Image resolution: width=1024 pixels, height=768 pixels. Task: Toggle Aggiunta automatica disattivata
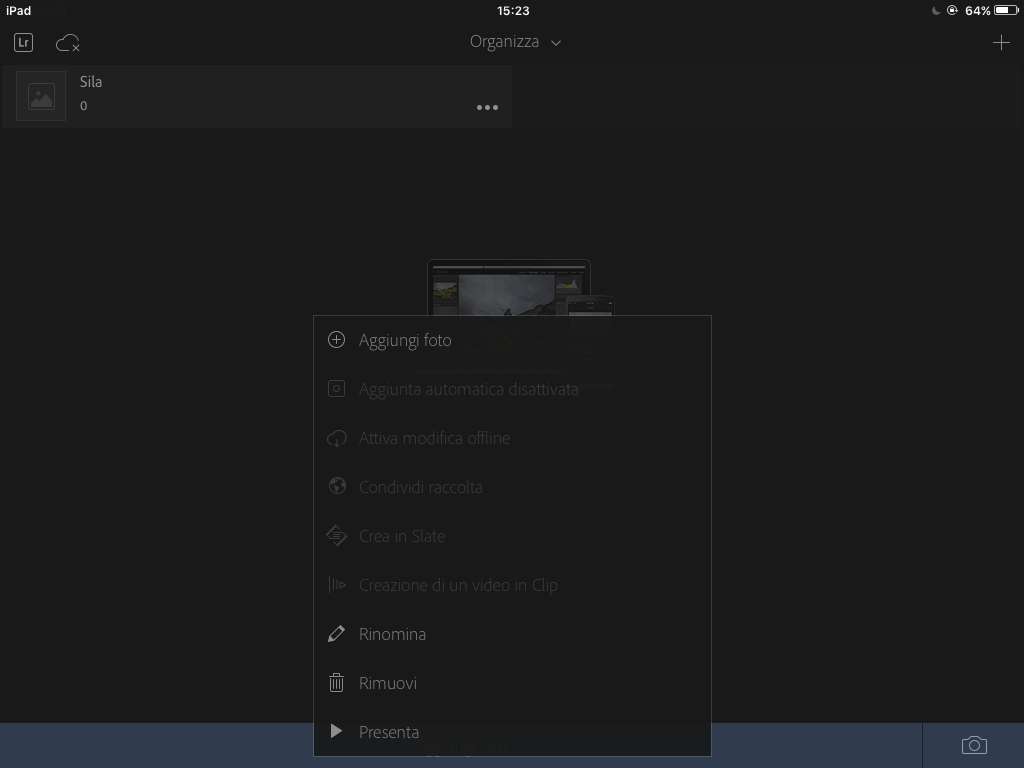[x=512, y=389]
